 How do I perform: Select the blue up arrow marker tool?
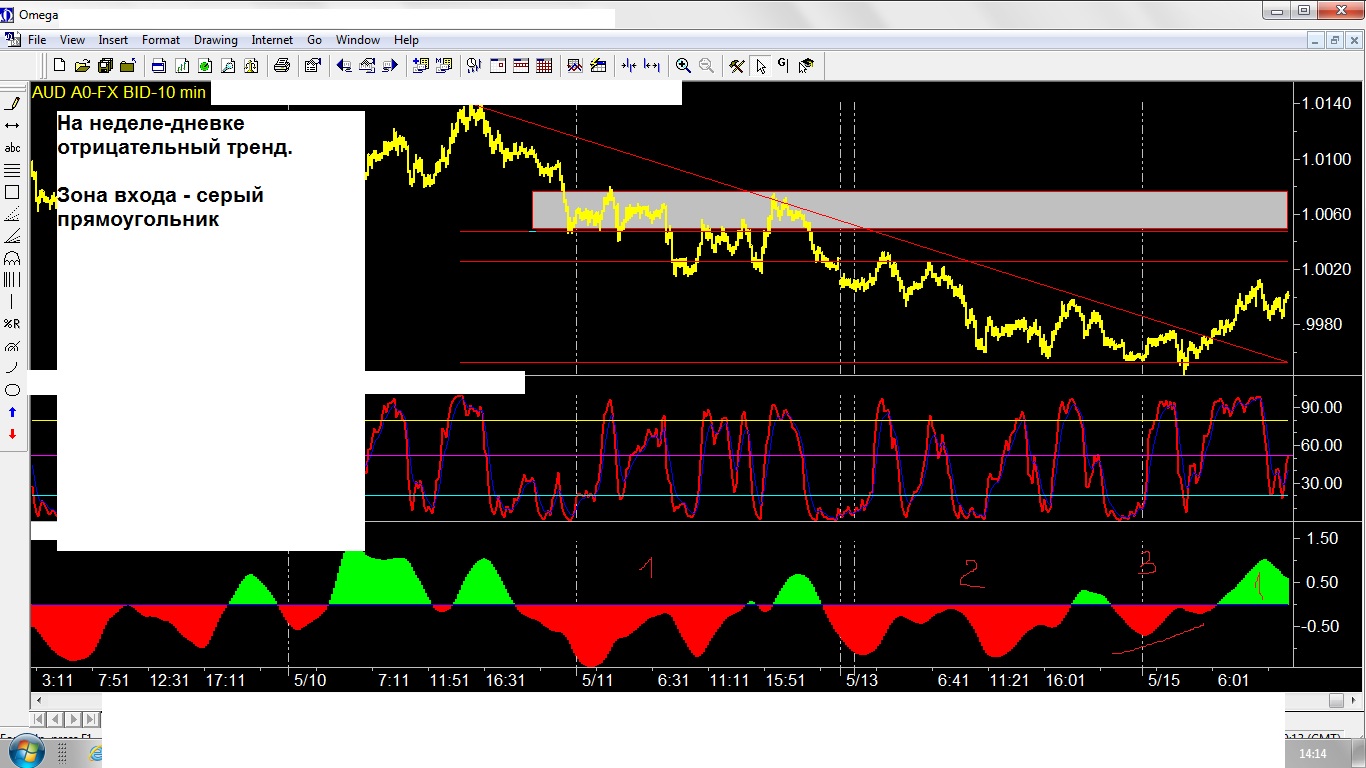pyautogui.click(x=13, y=412)
